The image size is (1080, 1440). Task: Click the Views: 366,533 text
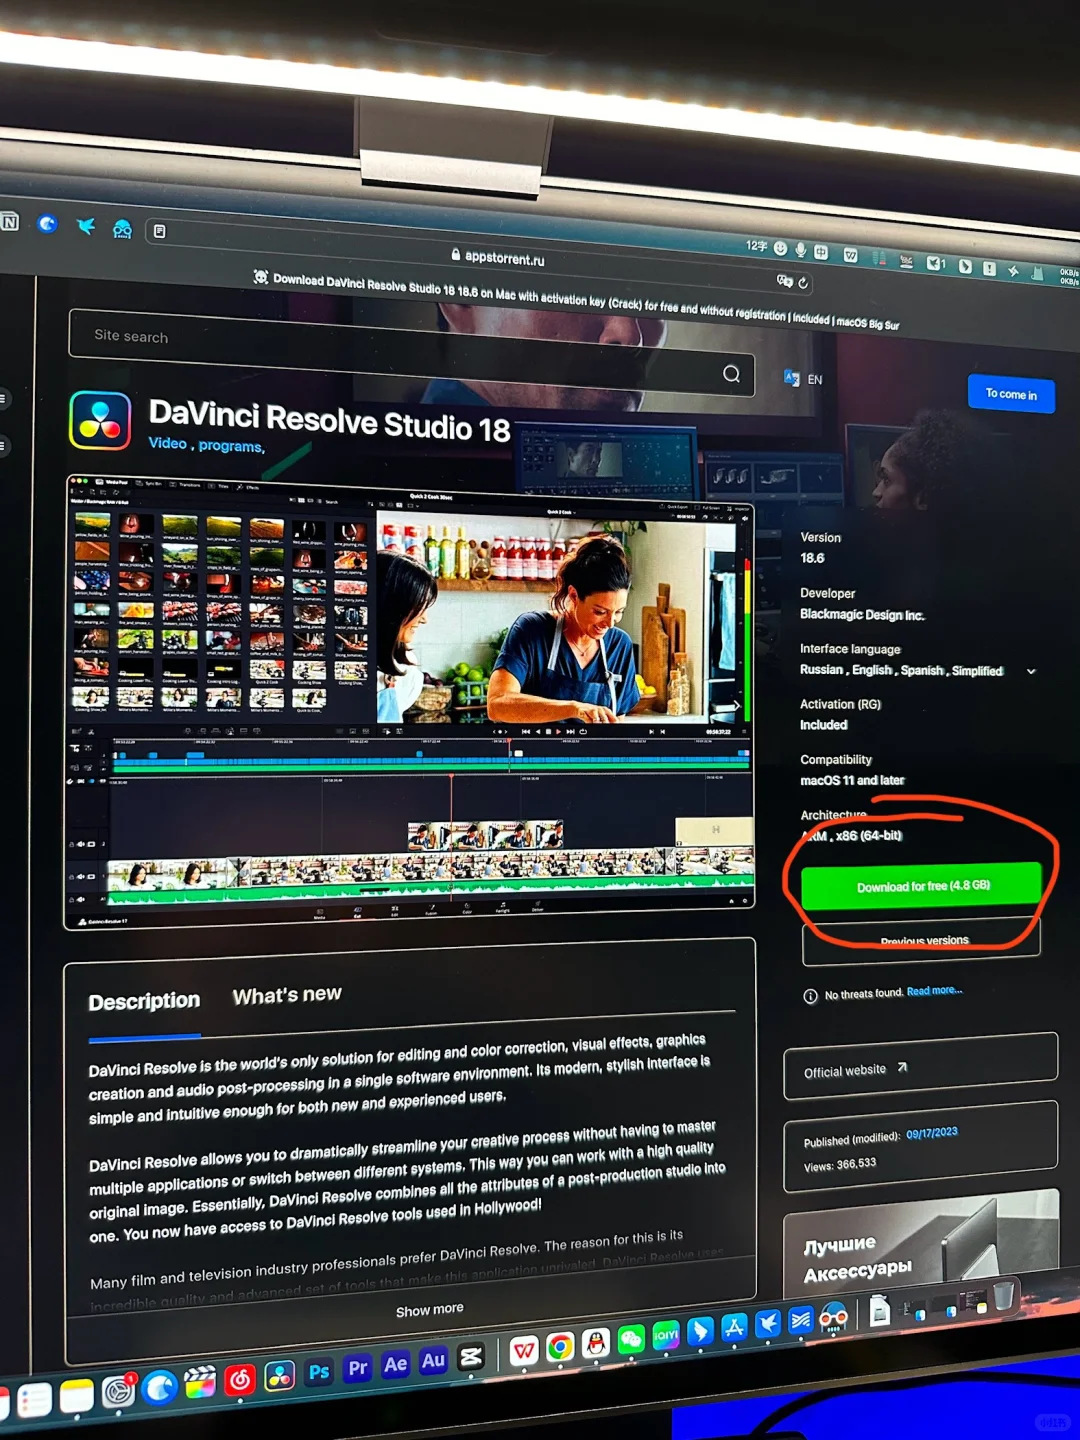(840, 1165)
